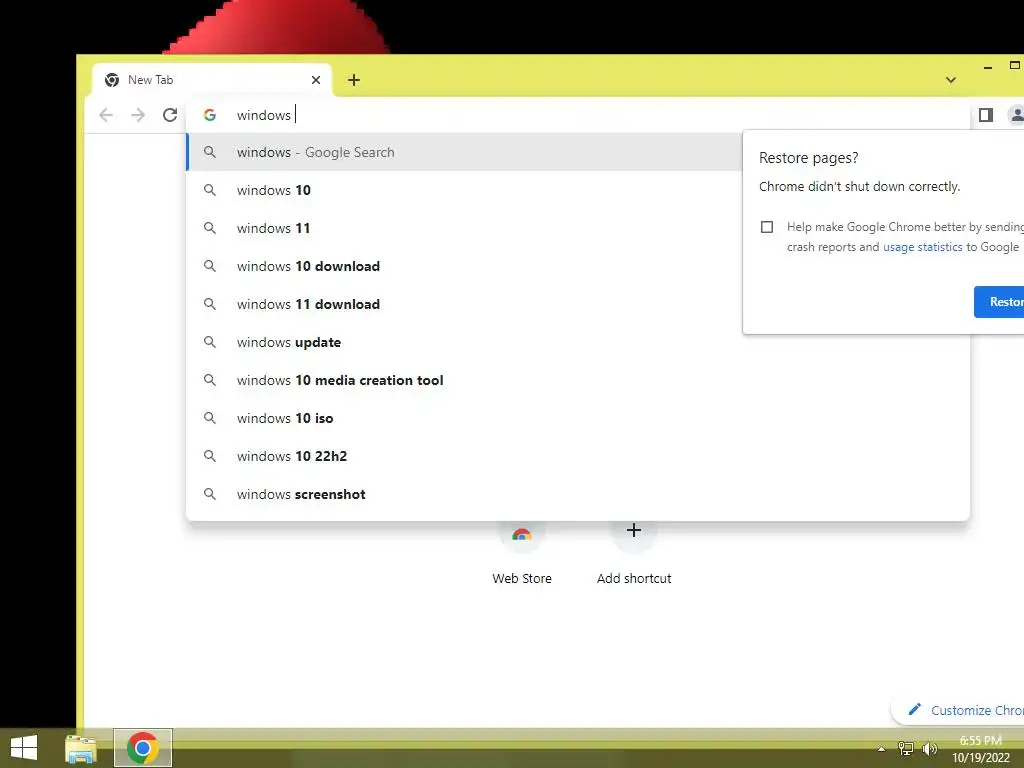Close the New Tab tab
This screenshot has height=768, width=1024.
316,80
